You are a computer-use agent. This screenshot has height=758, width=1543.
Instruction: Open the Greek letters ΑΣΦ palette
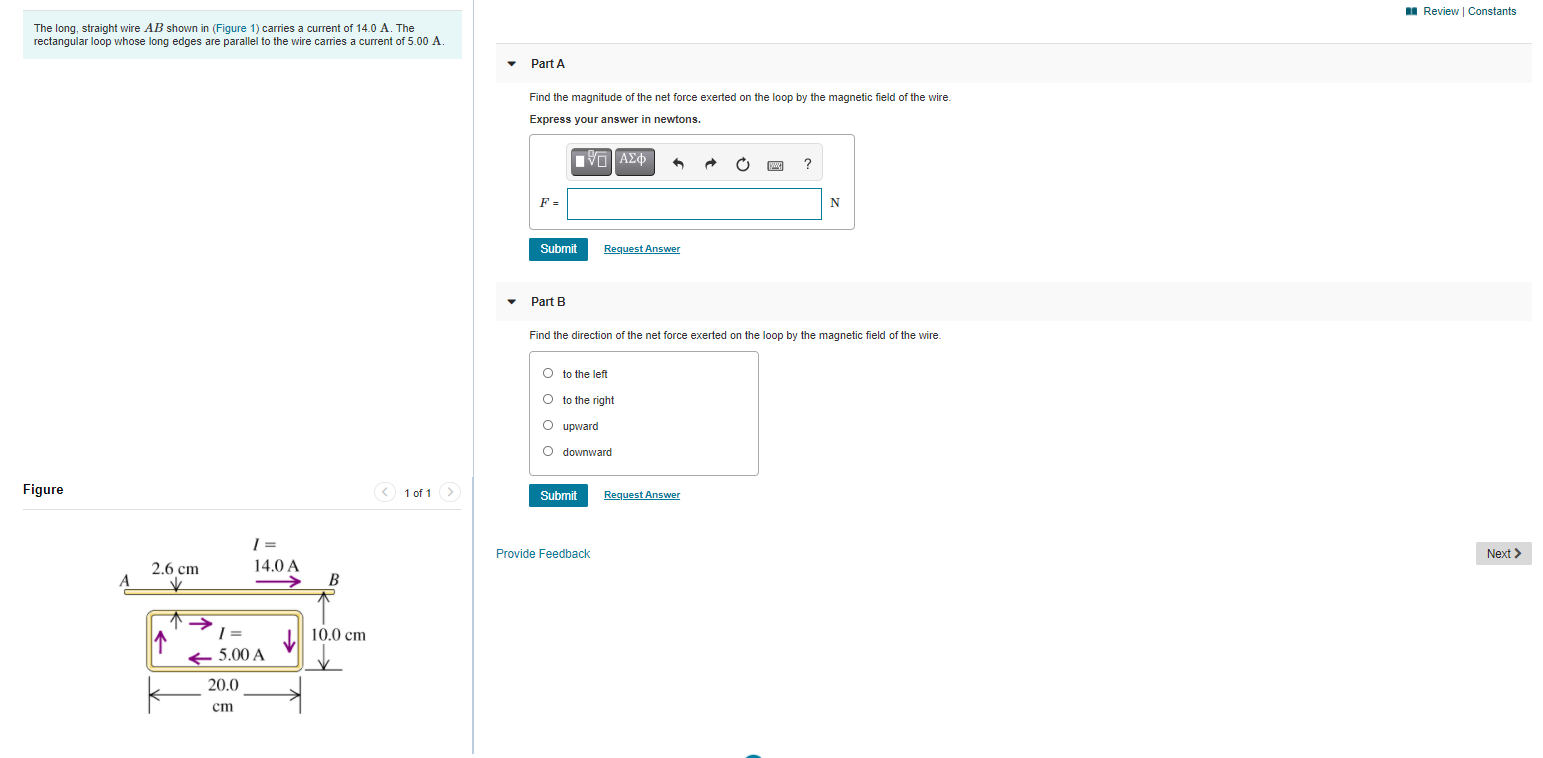634,159
